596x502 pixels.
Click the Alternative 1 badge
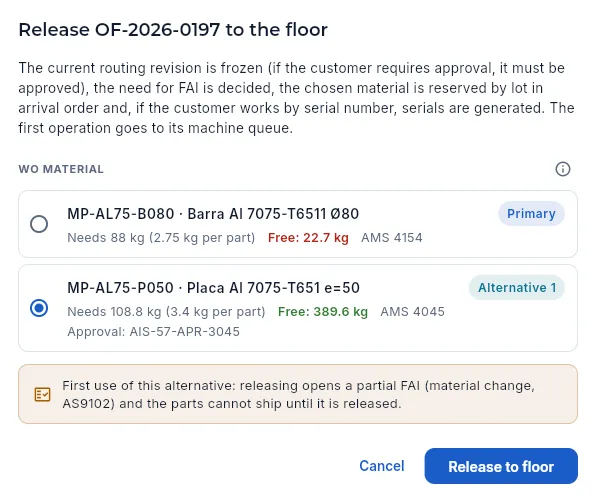click(x=517, y=288)
